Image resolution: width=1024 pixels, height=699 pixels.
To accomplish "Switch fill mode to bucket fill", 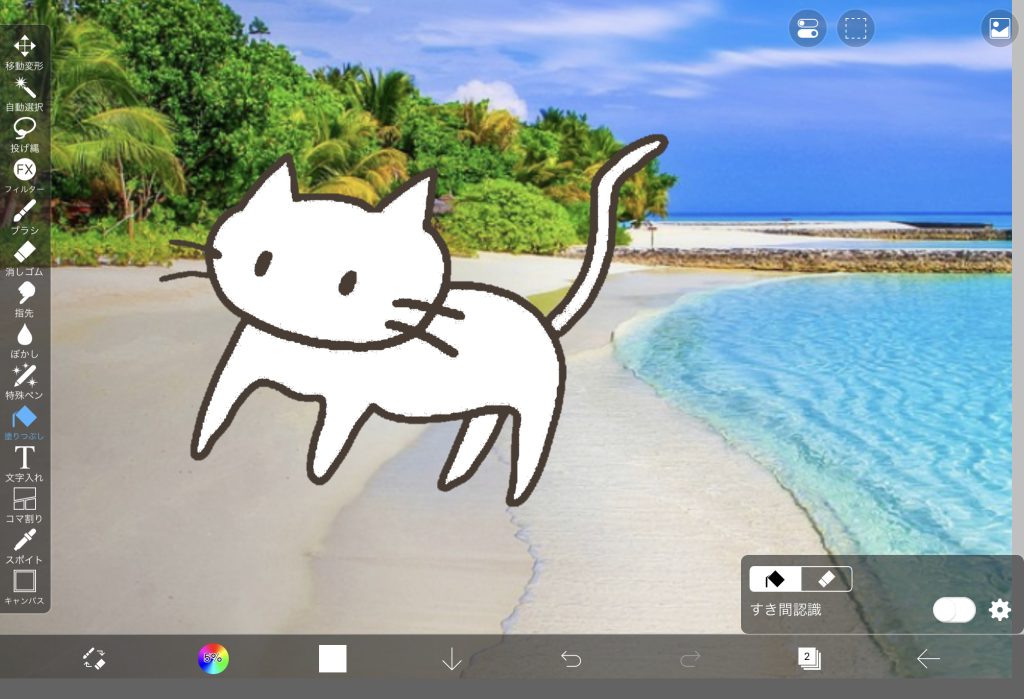I will (776, 579).
